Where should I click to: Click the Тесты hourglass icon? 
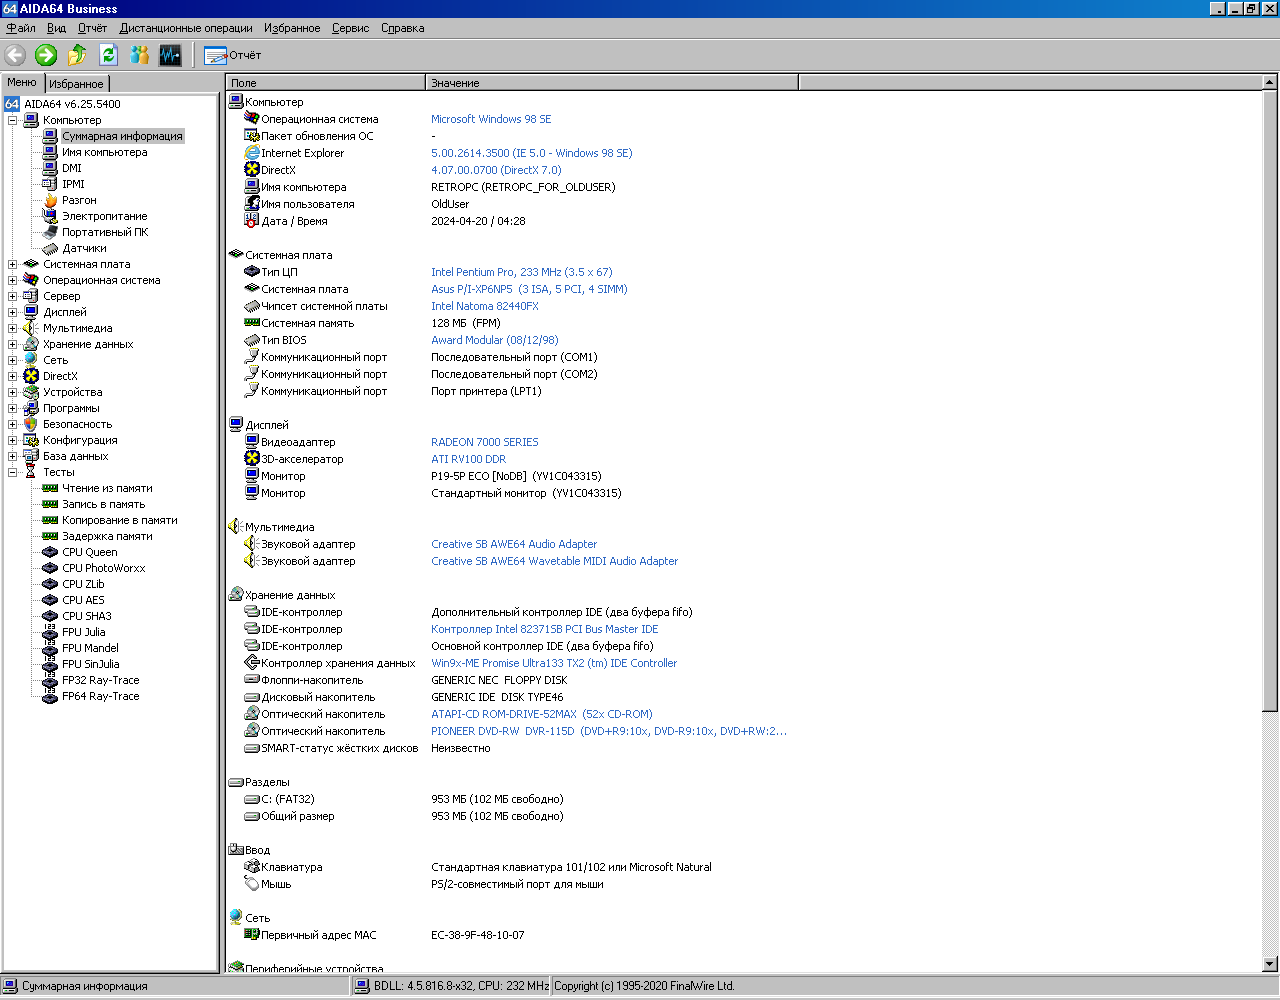tap(31, 472)
